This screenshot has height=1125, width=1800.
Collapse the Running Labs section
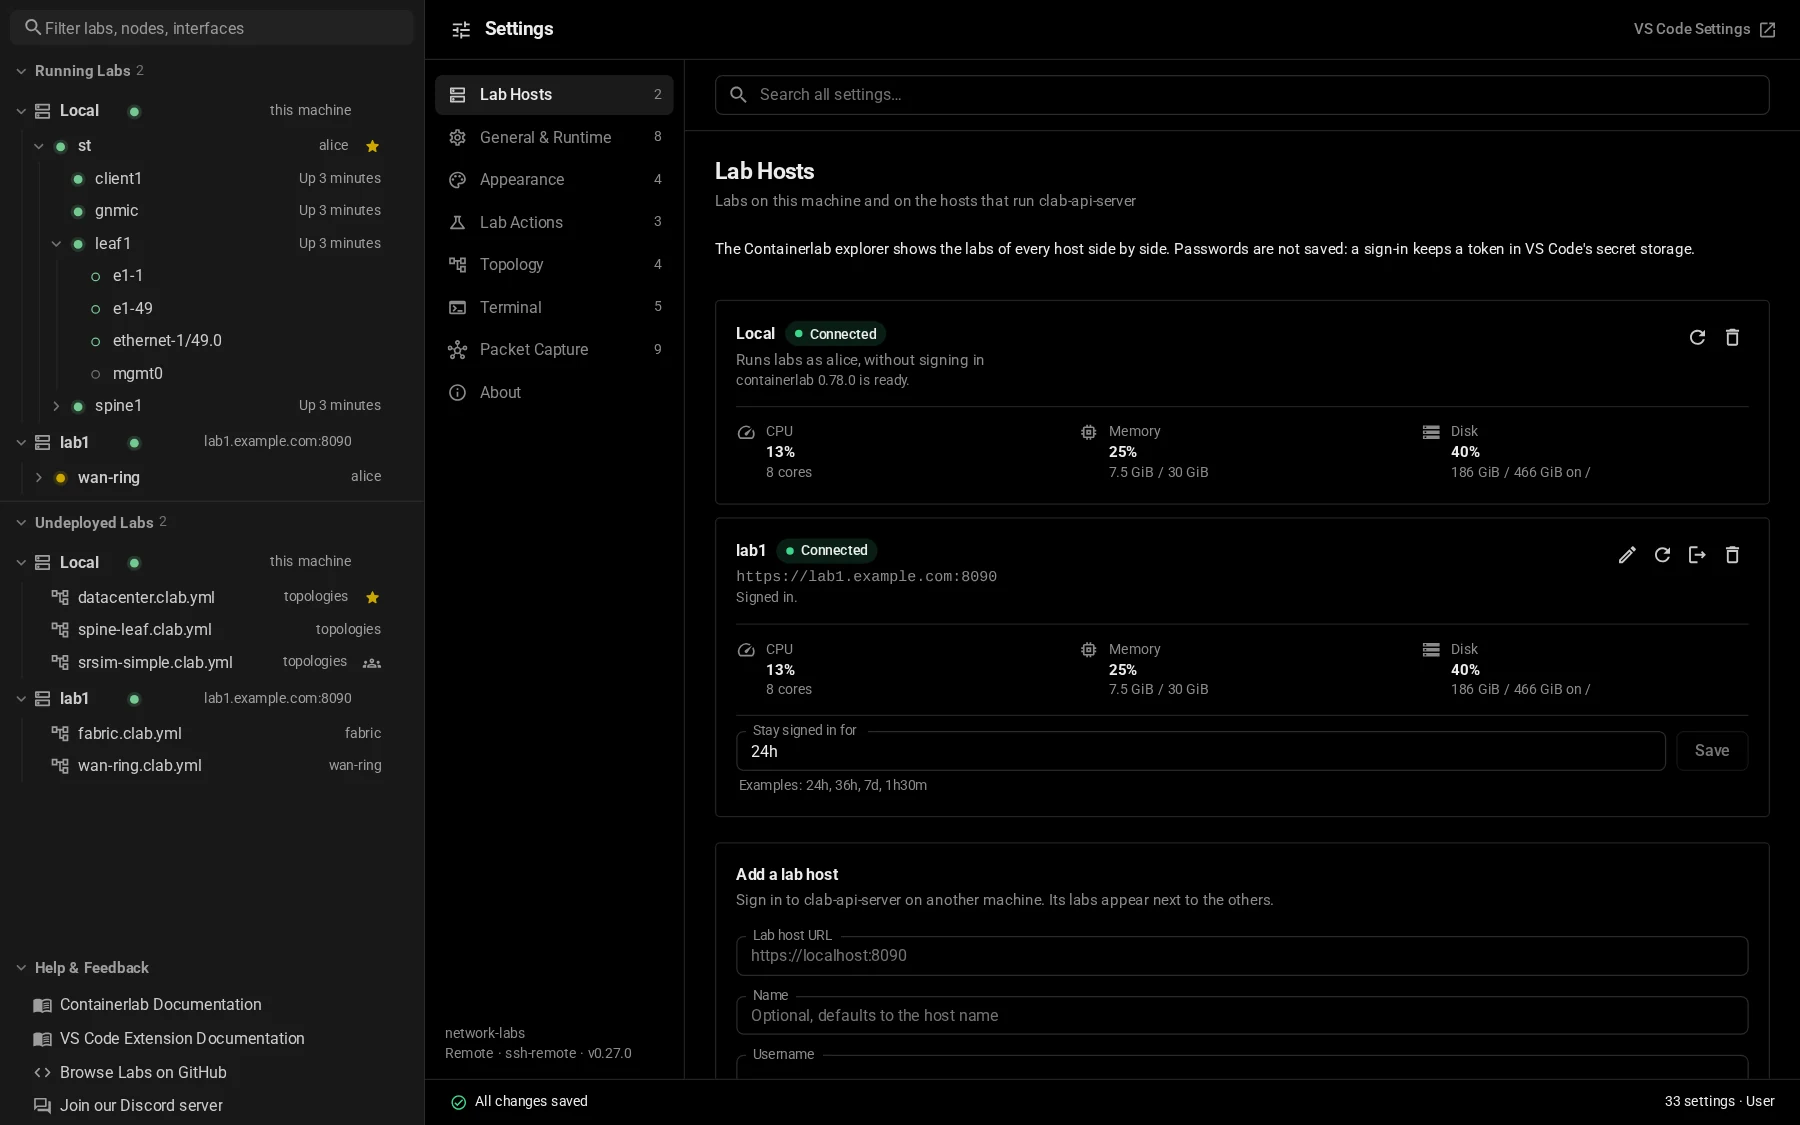[x=21, y=71]
